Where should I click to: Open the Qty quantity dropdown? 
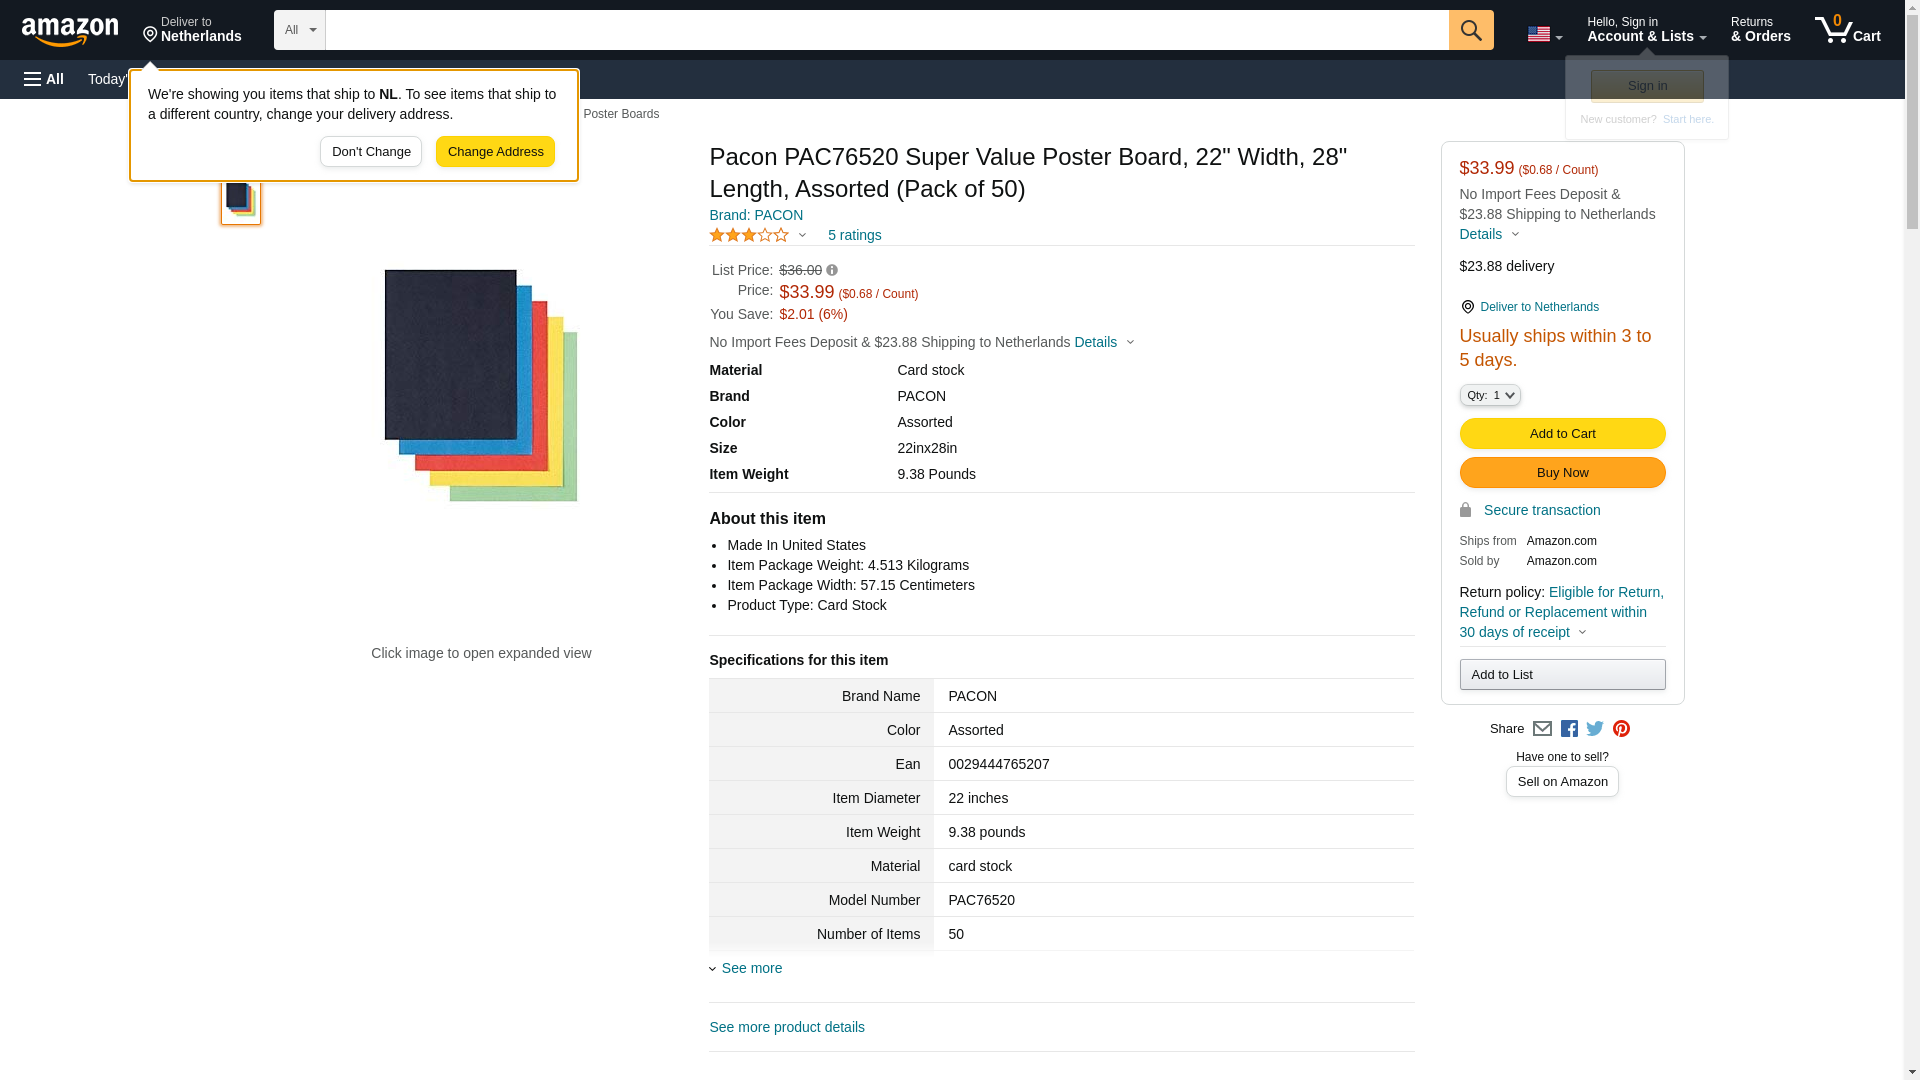pos(1489,396)
